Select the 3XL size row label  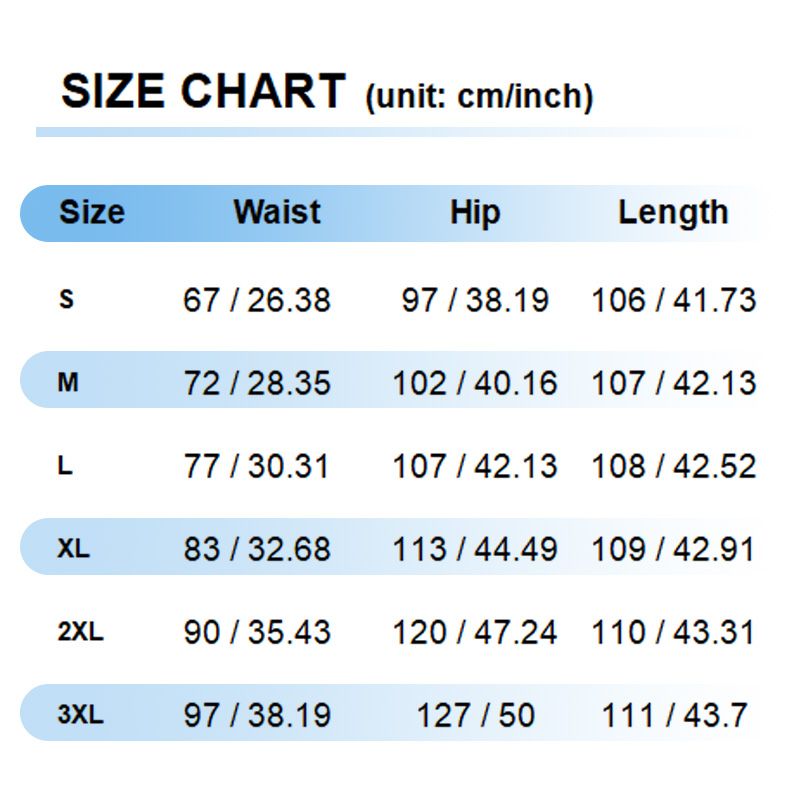pyautogui.click(x=80, y=715)
